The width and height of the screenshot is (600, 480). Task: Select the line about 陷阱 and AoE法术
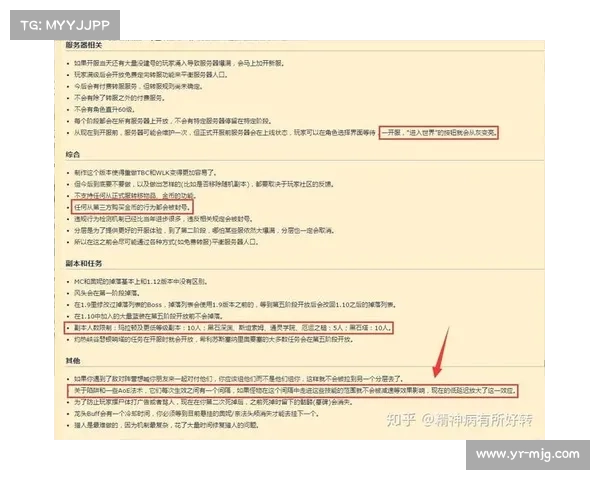(295, 391)
